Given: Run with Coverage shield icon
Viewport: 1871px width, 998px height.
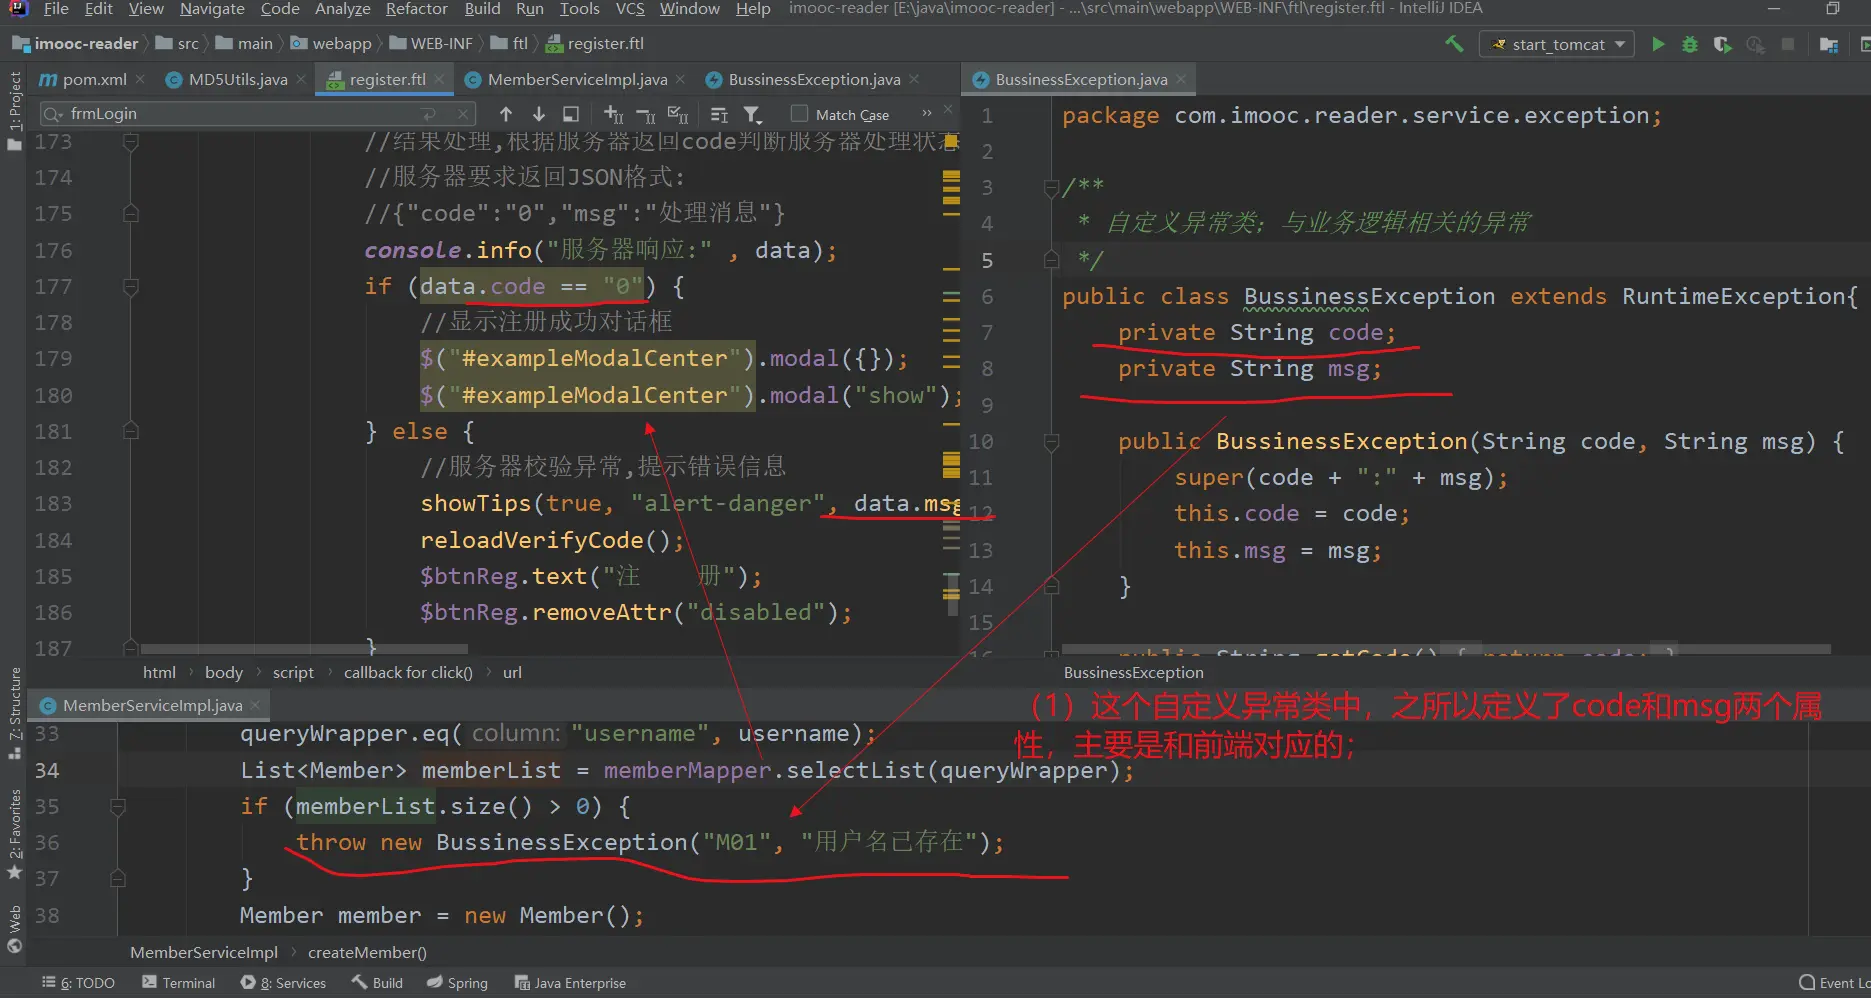Looking at the screenshot, I should click(x=1722, y=44).
